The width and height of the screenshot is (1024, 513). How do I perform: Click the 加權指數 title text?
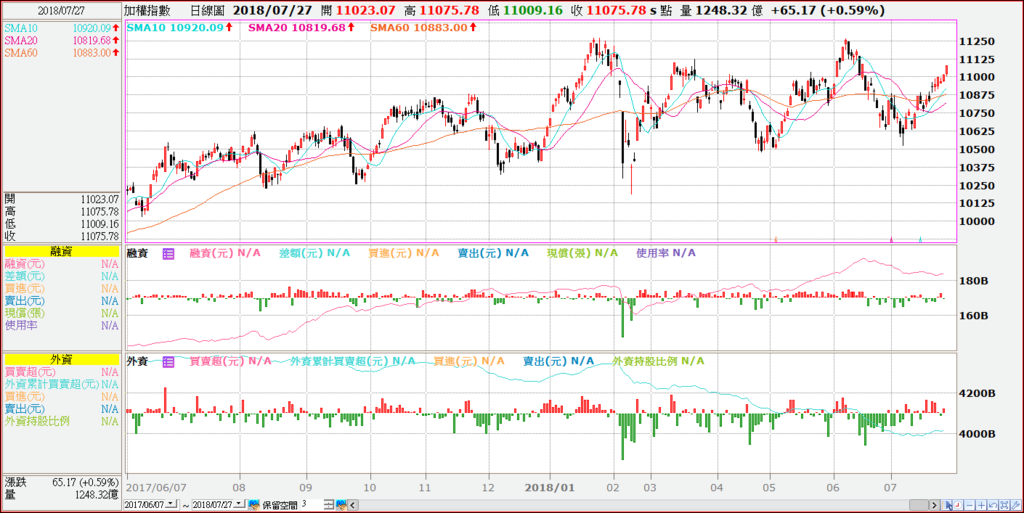[x=148, y=10]
